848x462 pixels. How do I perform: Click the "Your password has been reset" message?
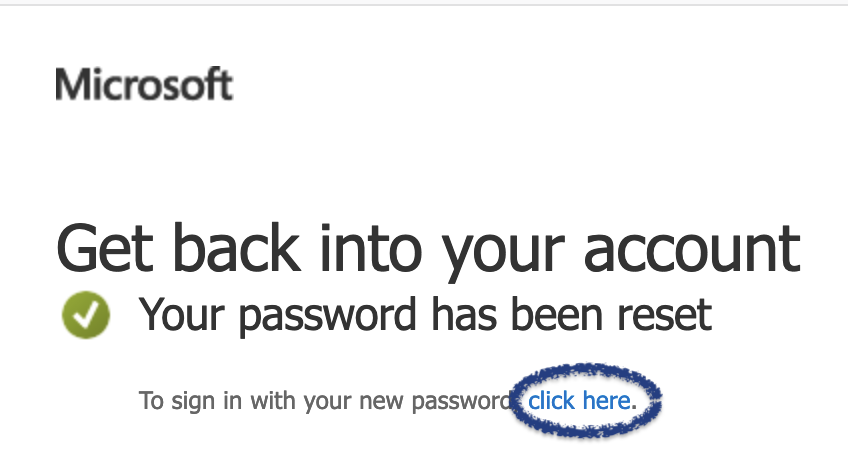coord(425,315)
